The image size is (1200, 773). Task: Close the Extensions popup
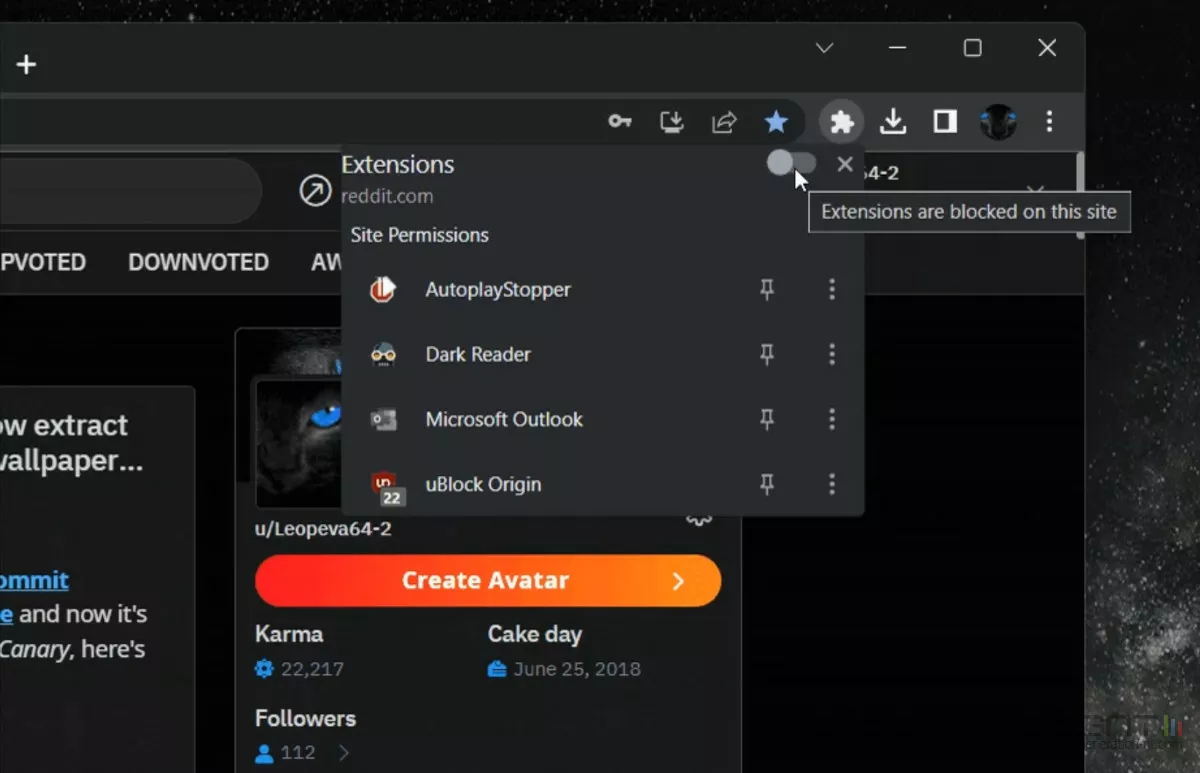845,164
